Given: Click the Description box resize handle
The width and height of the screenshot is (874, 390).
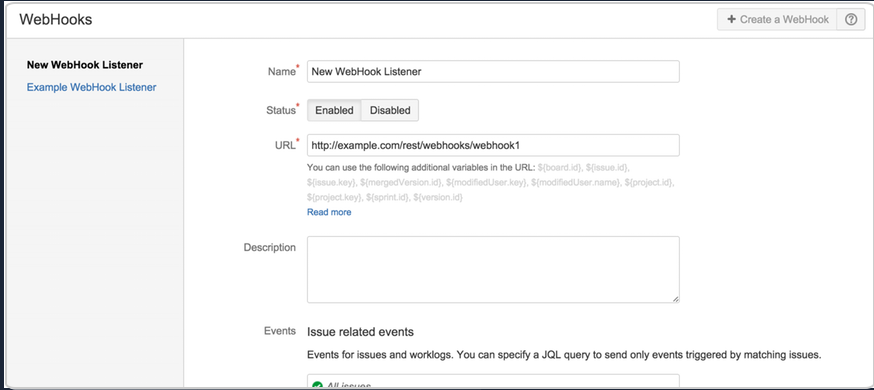Looking at the screenshot, I should pos(675,299).
